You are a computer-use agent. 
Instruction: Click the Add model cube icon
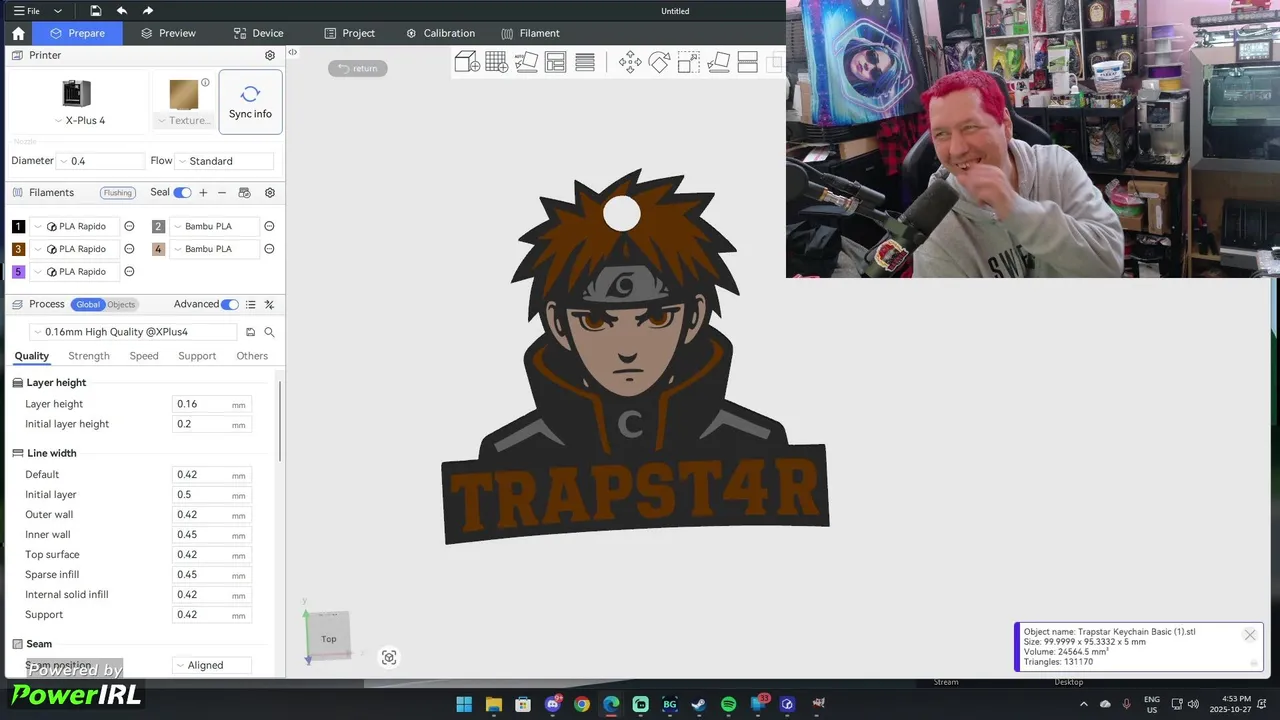467,62
